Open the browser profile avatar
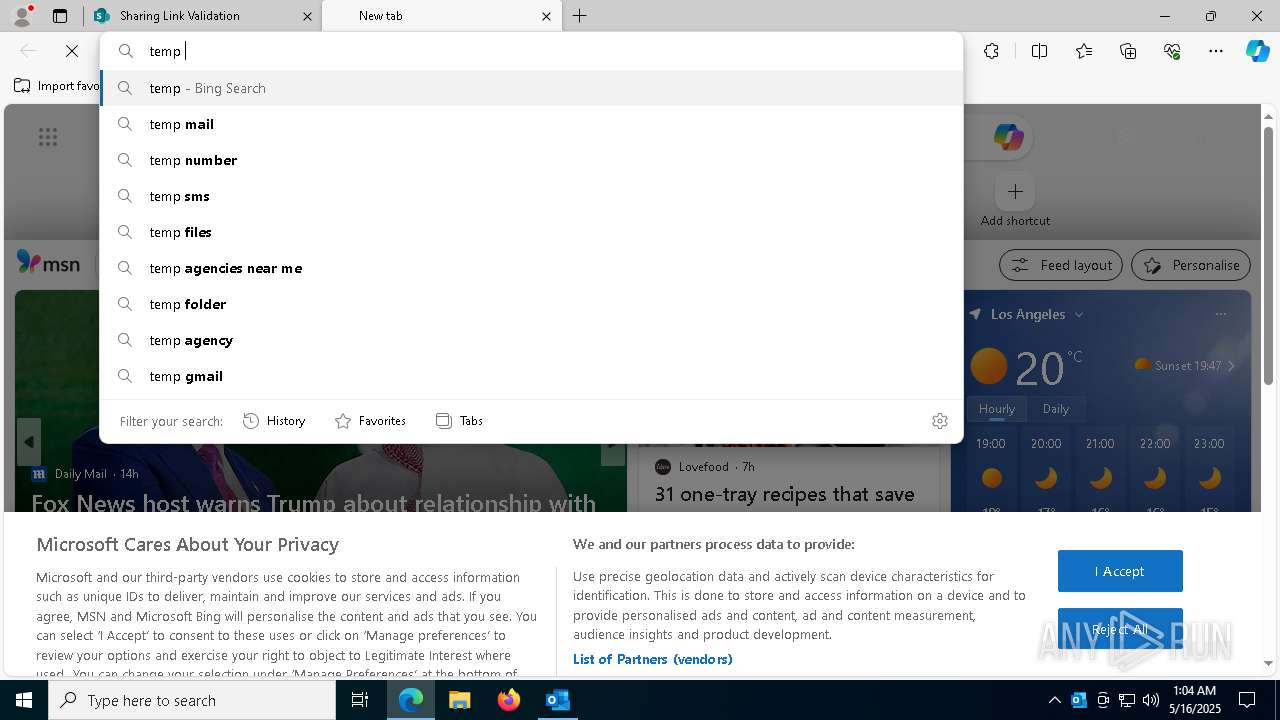Image resolution: width=1280 pixels, height=720 pixels. point(21,16)
